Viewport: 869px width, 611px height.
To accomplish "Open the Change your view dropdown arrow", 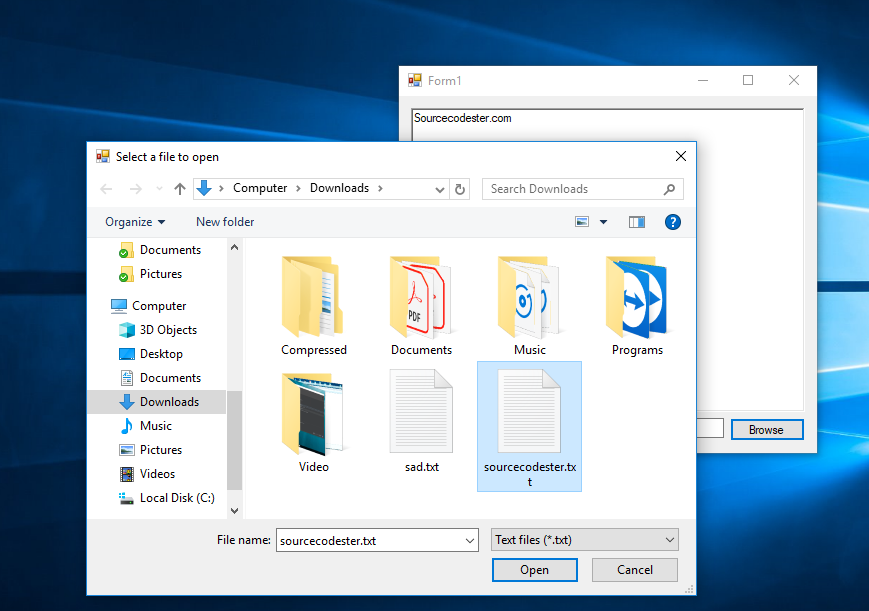I will coord(603,222).
